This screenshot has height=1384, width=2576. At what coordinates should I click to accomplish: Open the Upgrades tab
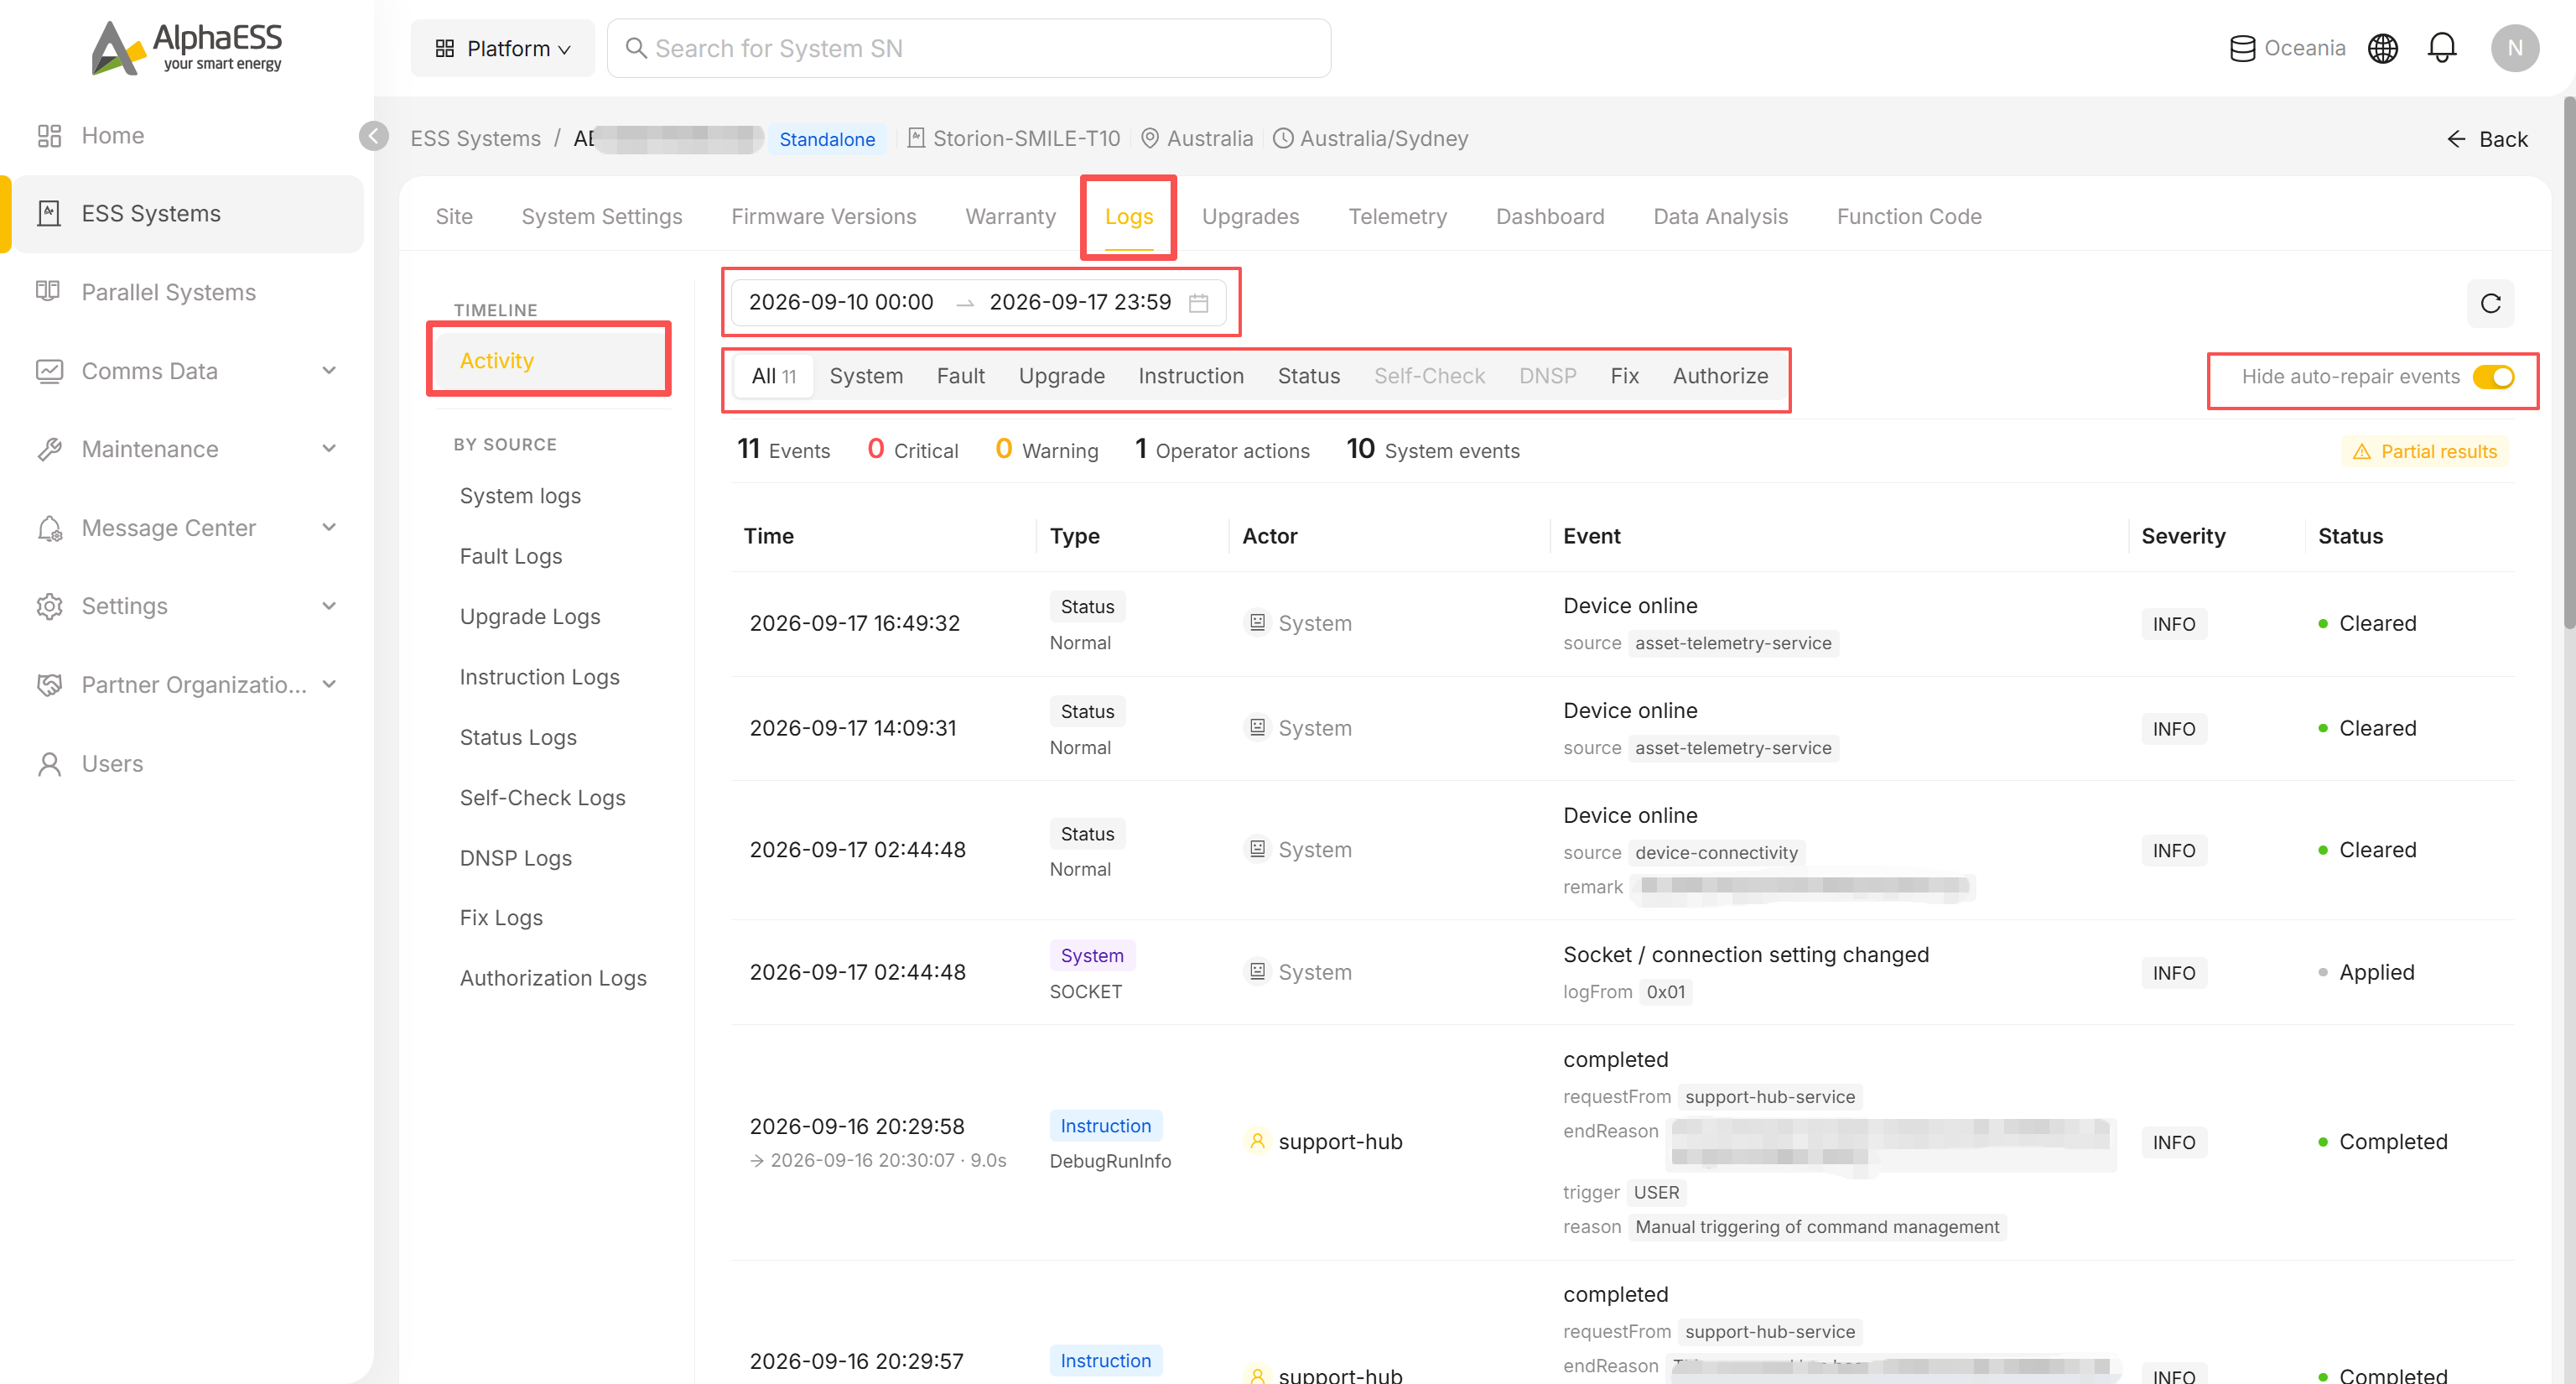pos(1250,216)
